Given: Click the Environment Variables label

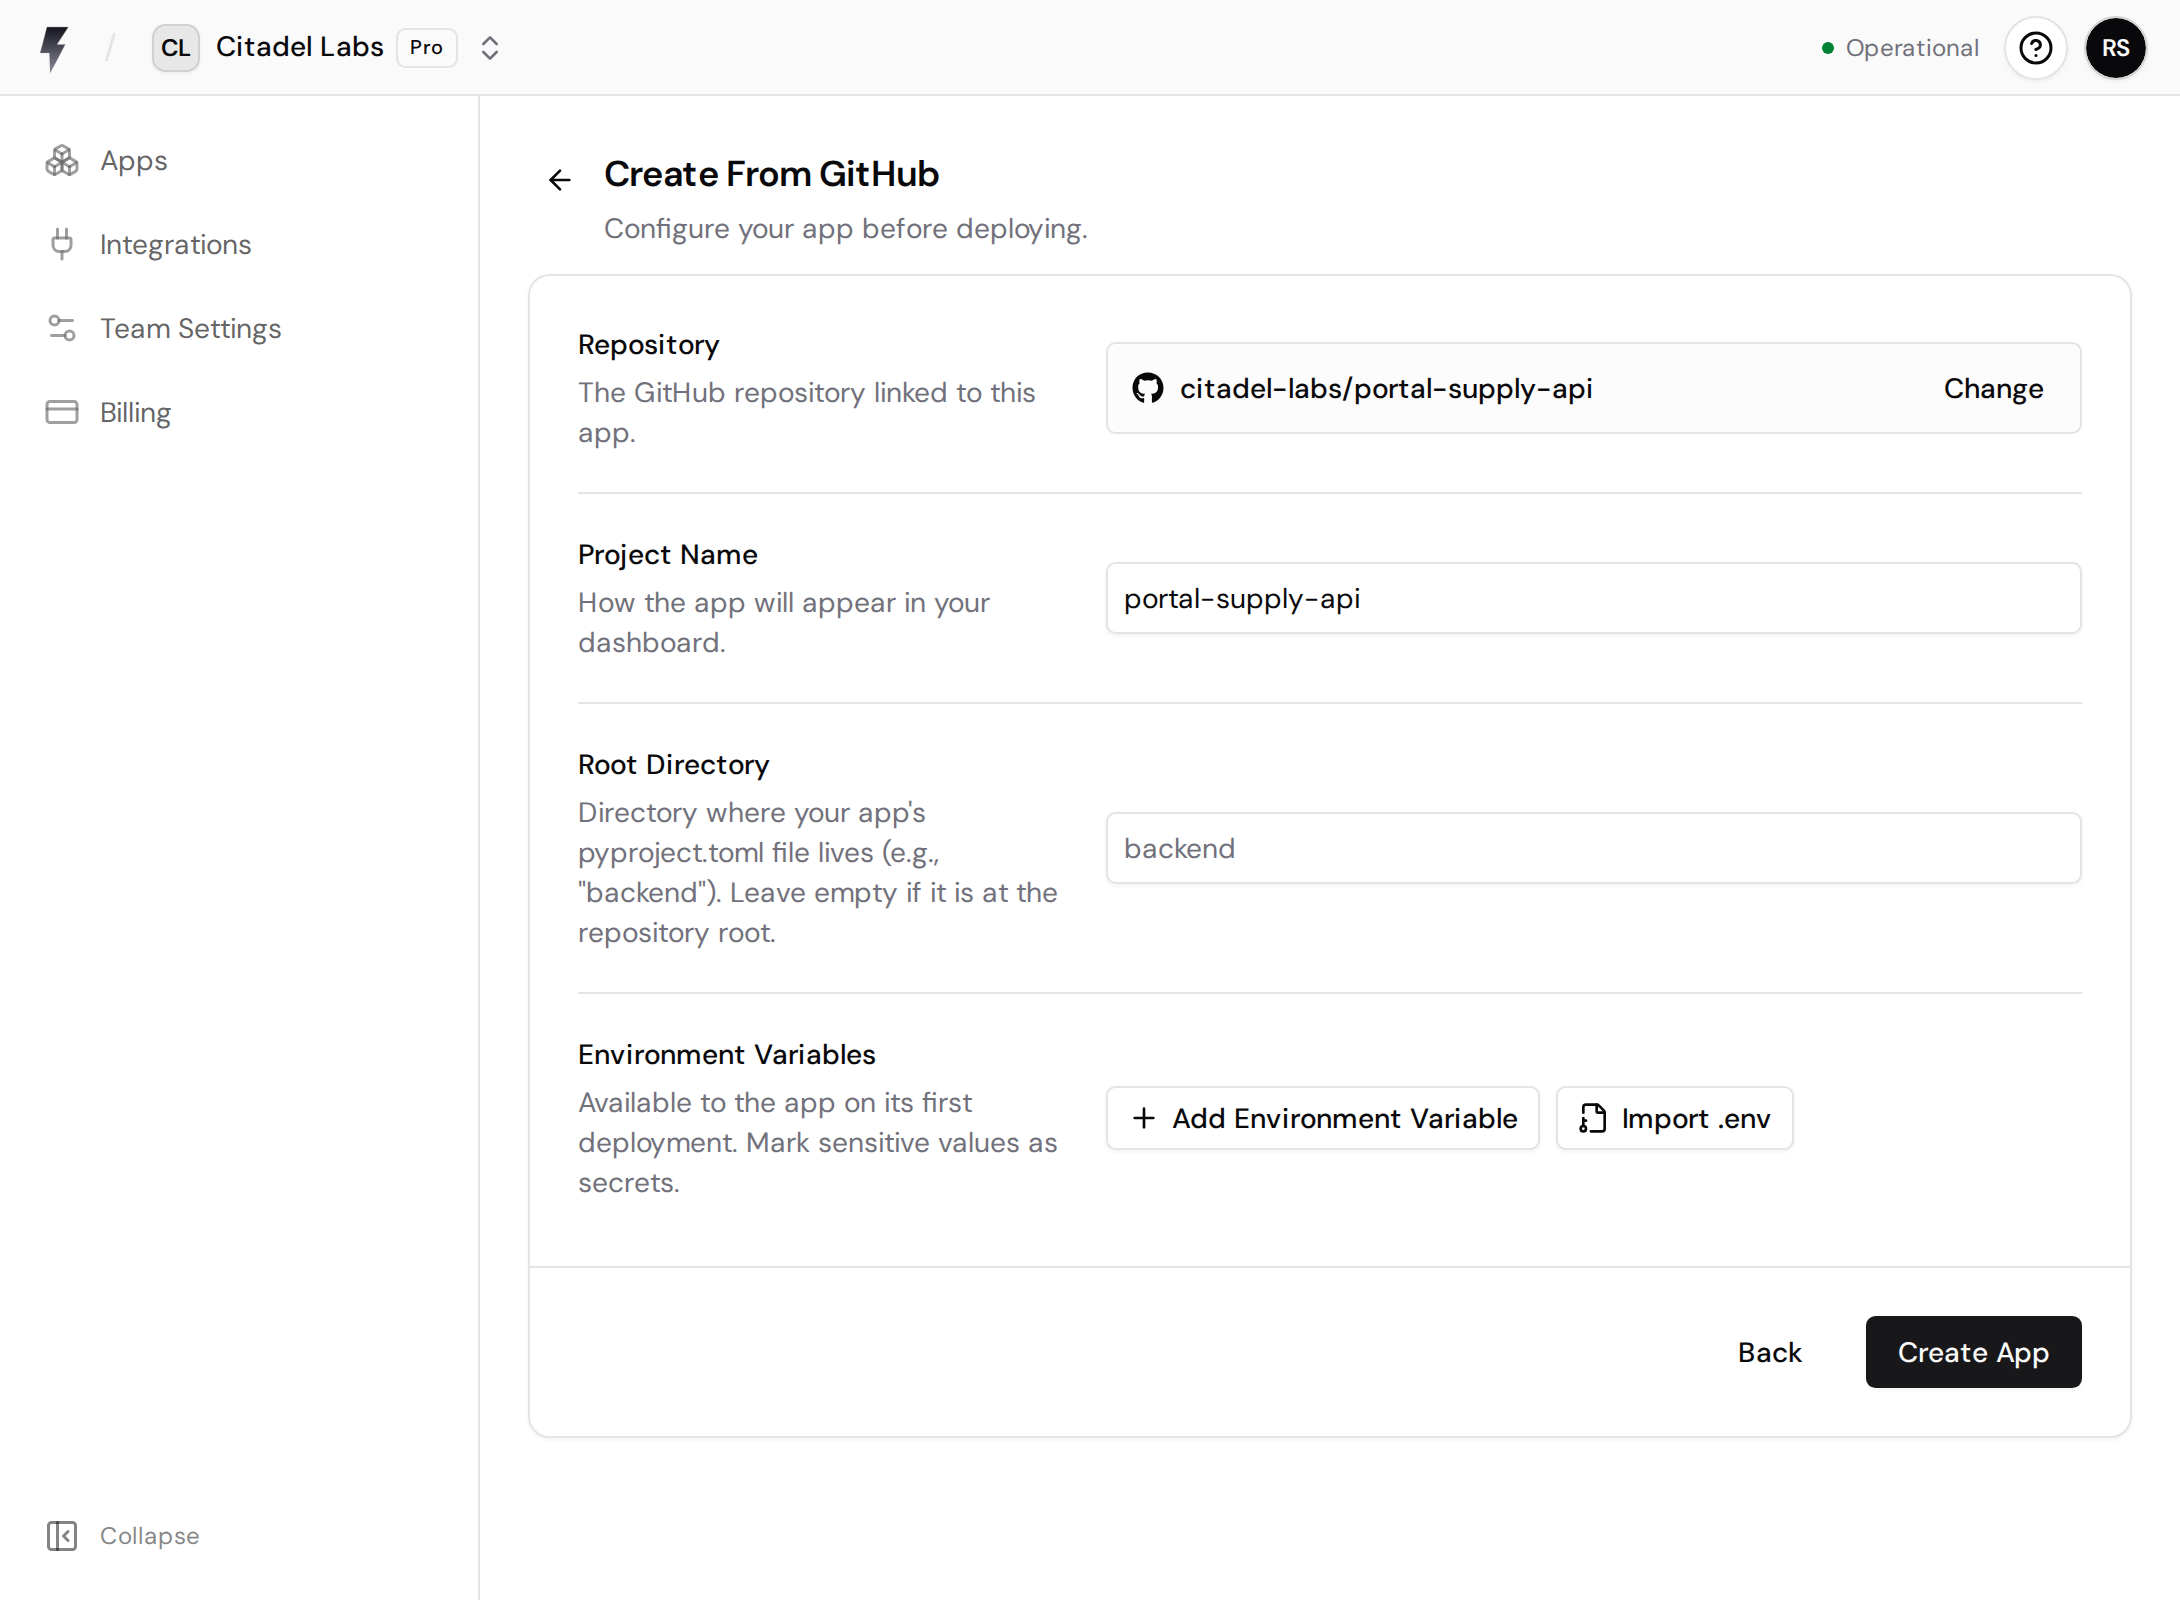Looking at the screenshot, I should tap(727, 1054).
